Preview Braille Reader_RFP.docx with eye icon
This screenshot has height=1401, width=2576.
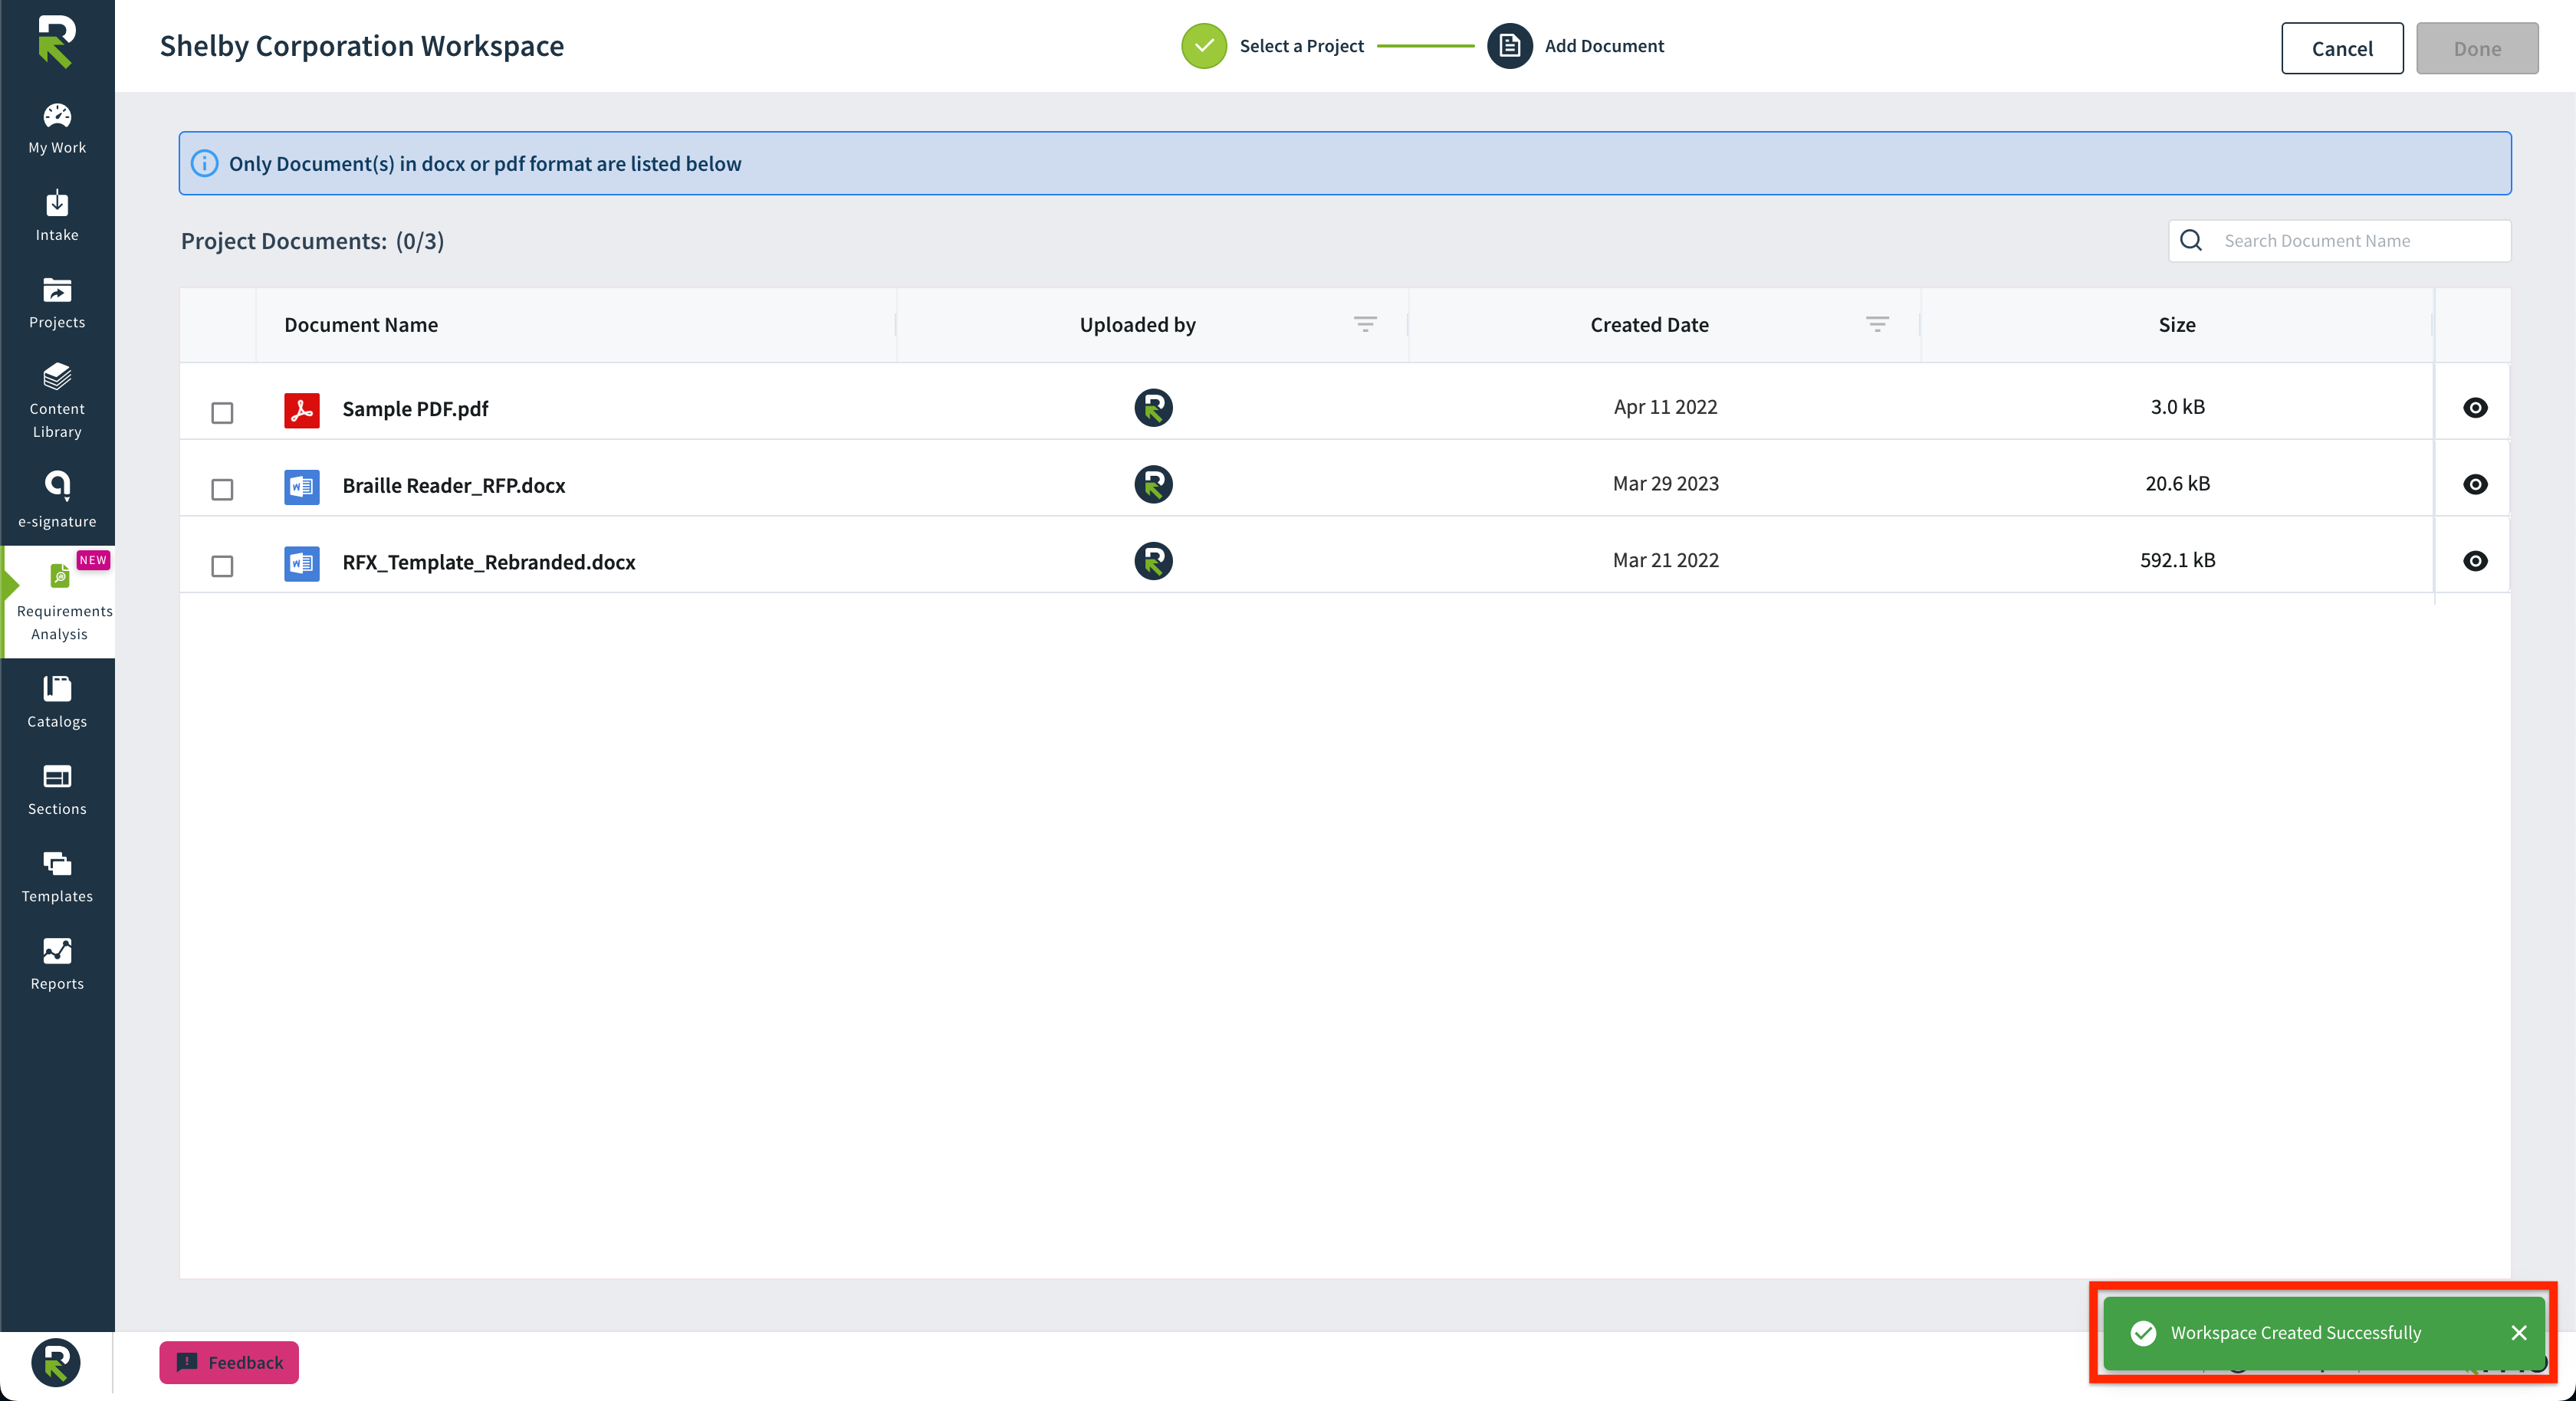point(2475,484)
